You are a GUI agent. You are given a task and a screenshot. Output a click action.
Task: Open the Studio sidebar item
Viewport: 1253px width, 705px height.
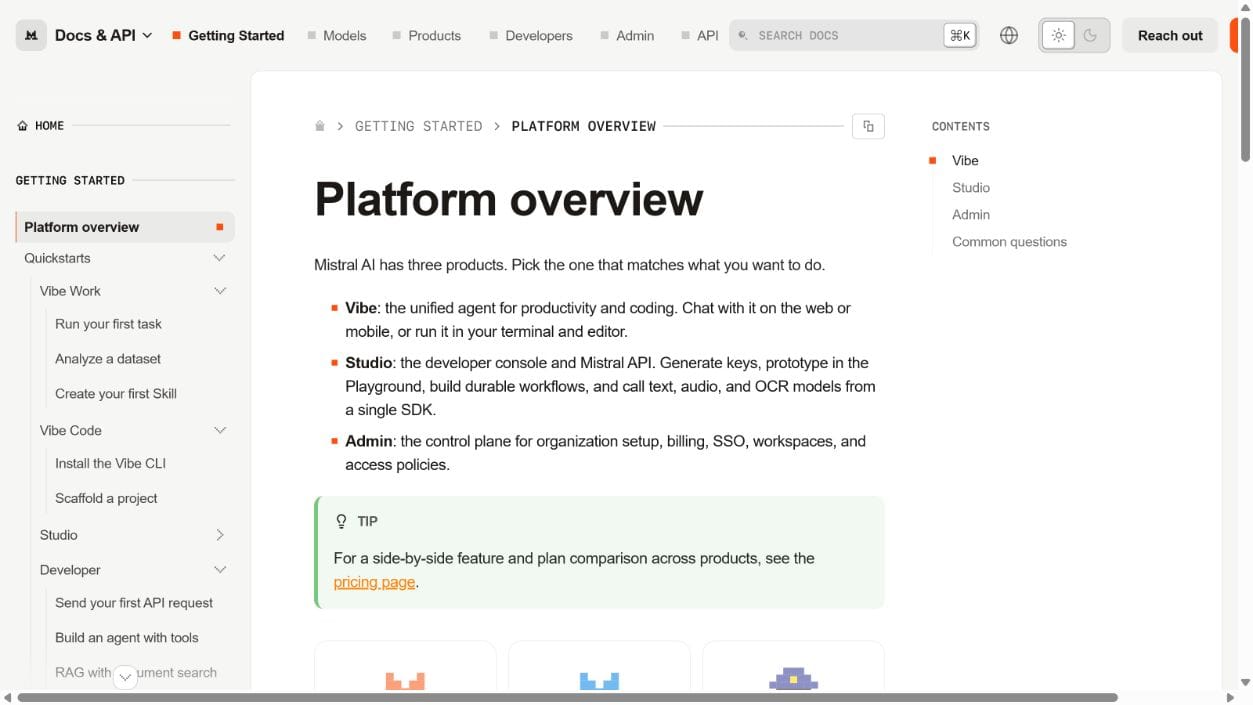(58, 535)
